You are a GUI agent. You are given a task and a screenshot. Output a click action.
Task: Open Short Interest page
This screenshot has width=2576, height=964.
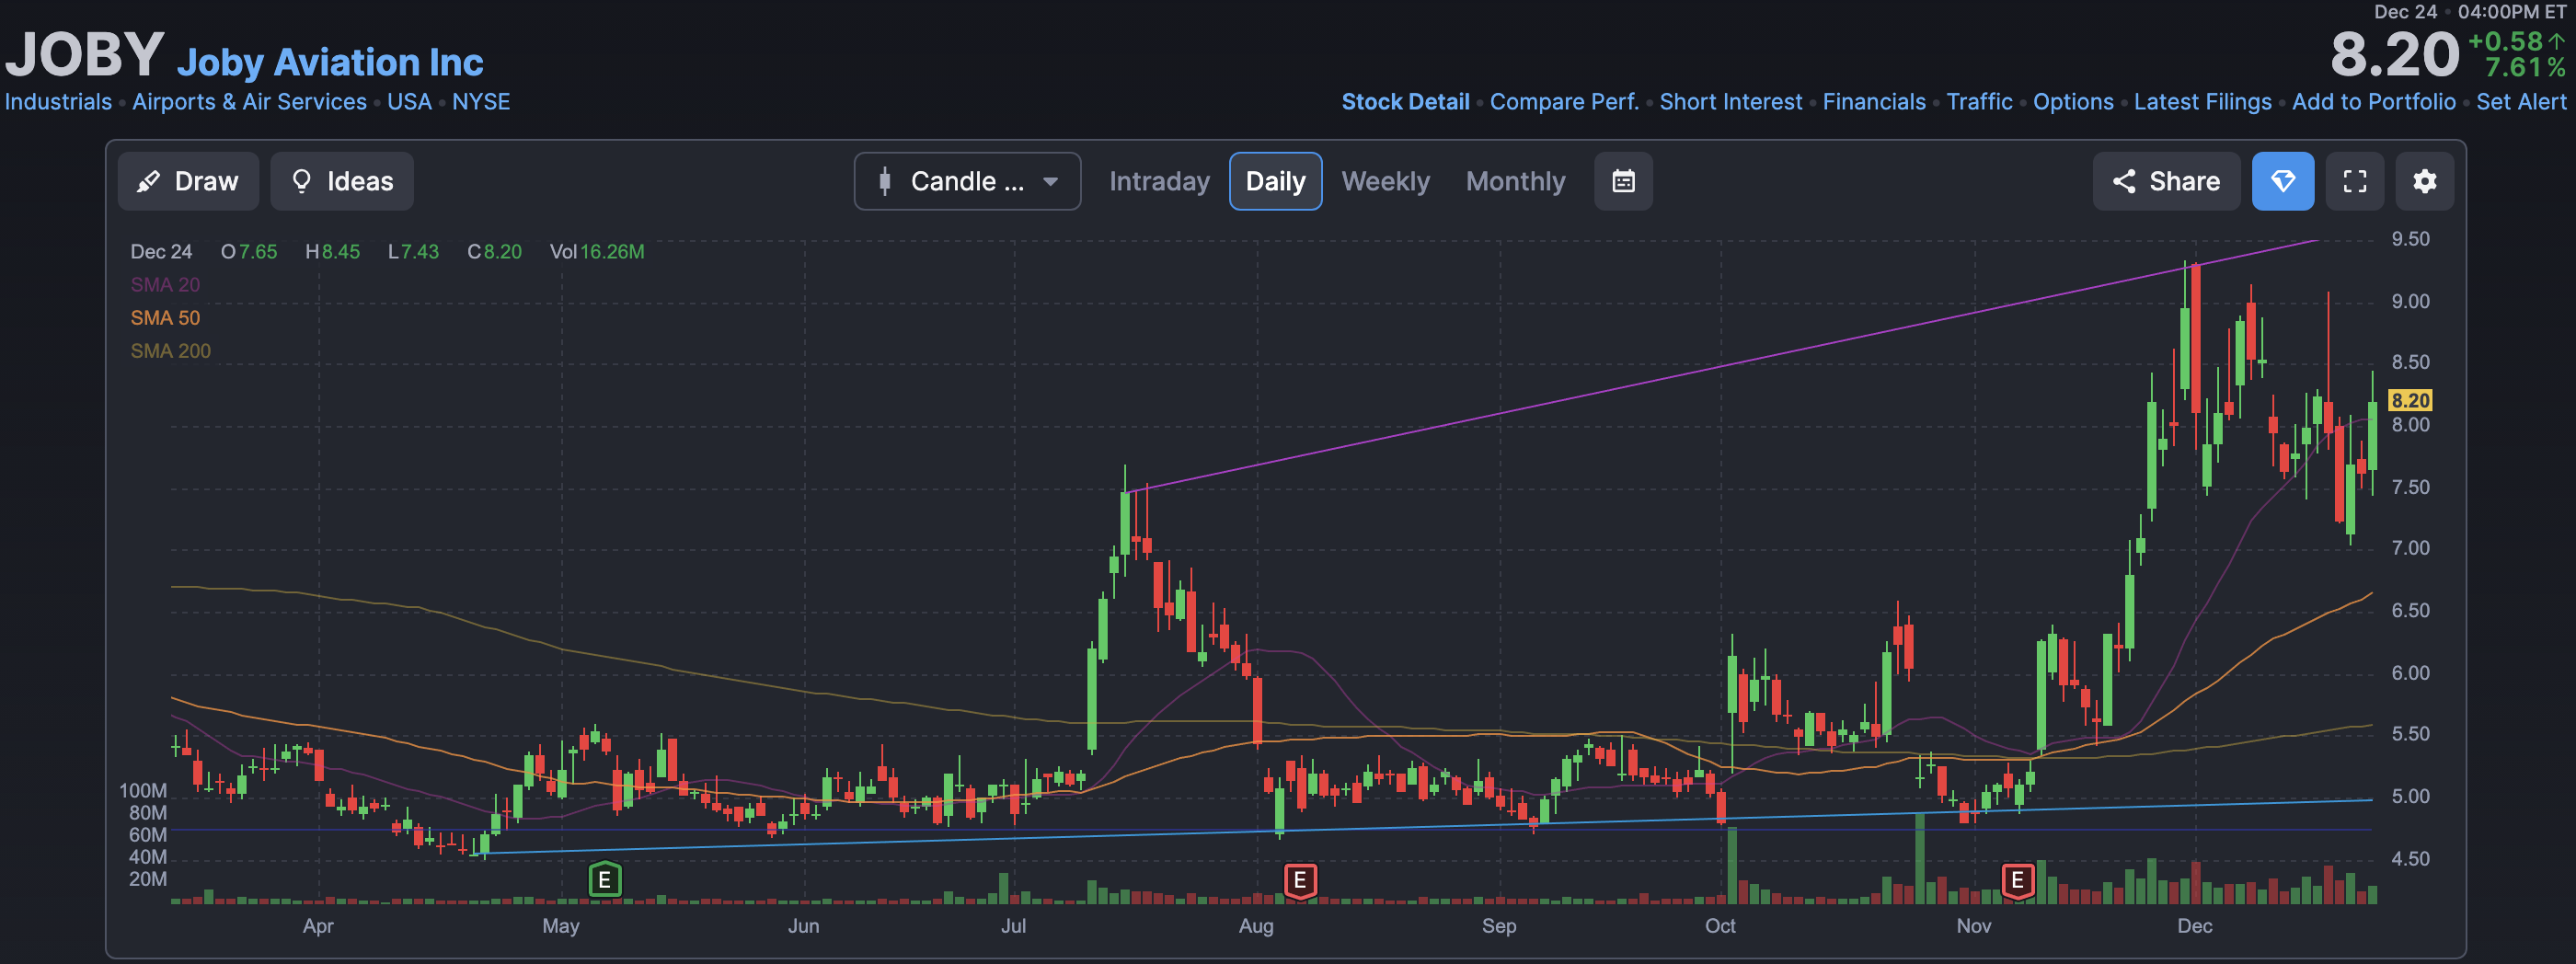click(1730, 102)
